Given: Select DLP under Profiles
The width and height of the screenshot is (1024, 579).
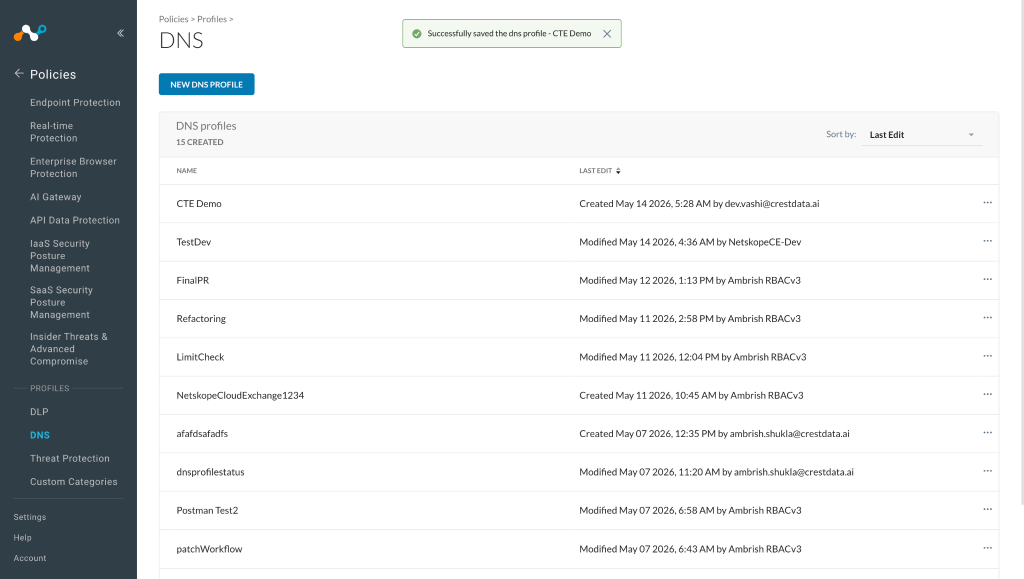Looking at the screenshot, I should (39, 412).
